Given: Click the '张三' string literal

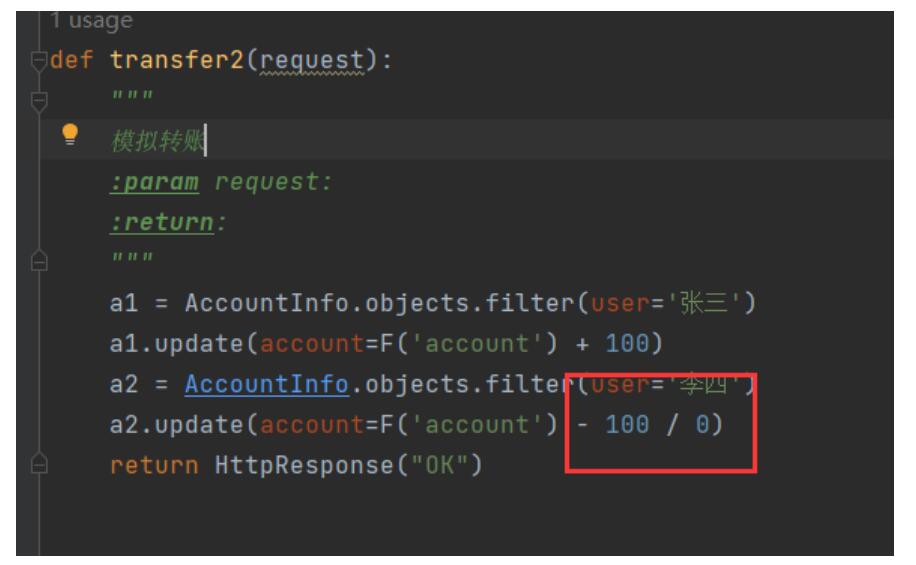Looking at the screenshot, I should tap(711, 304).
